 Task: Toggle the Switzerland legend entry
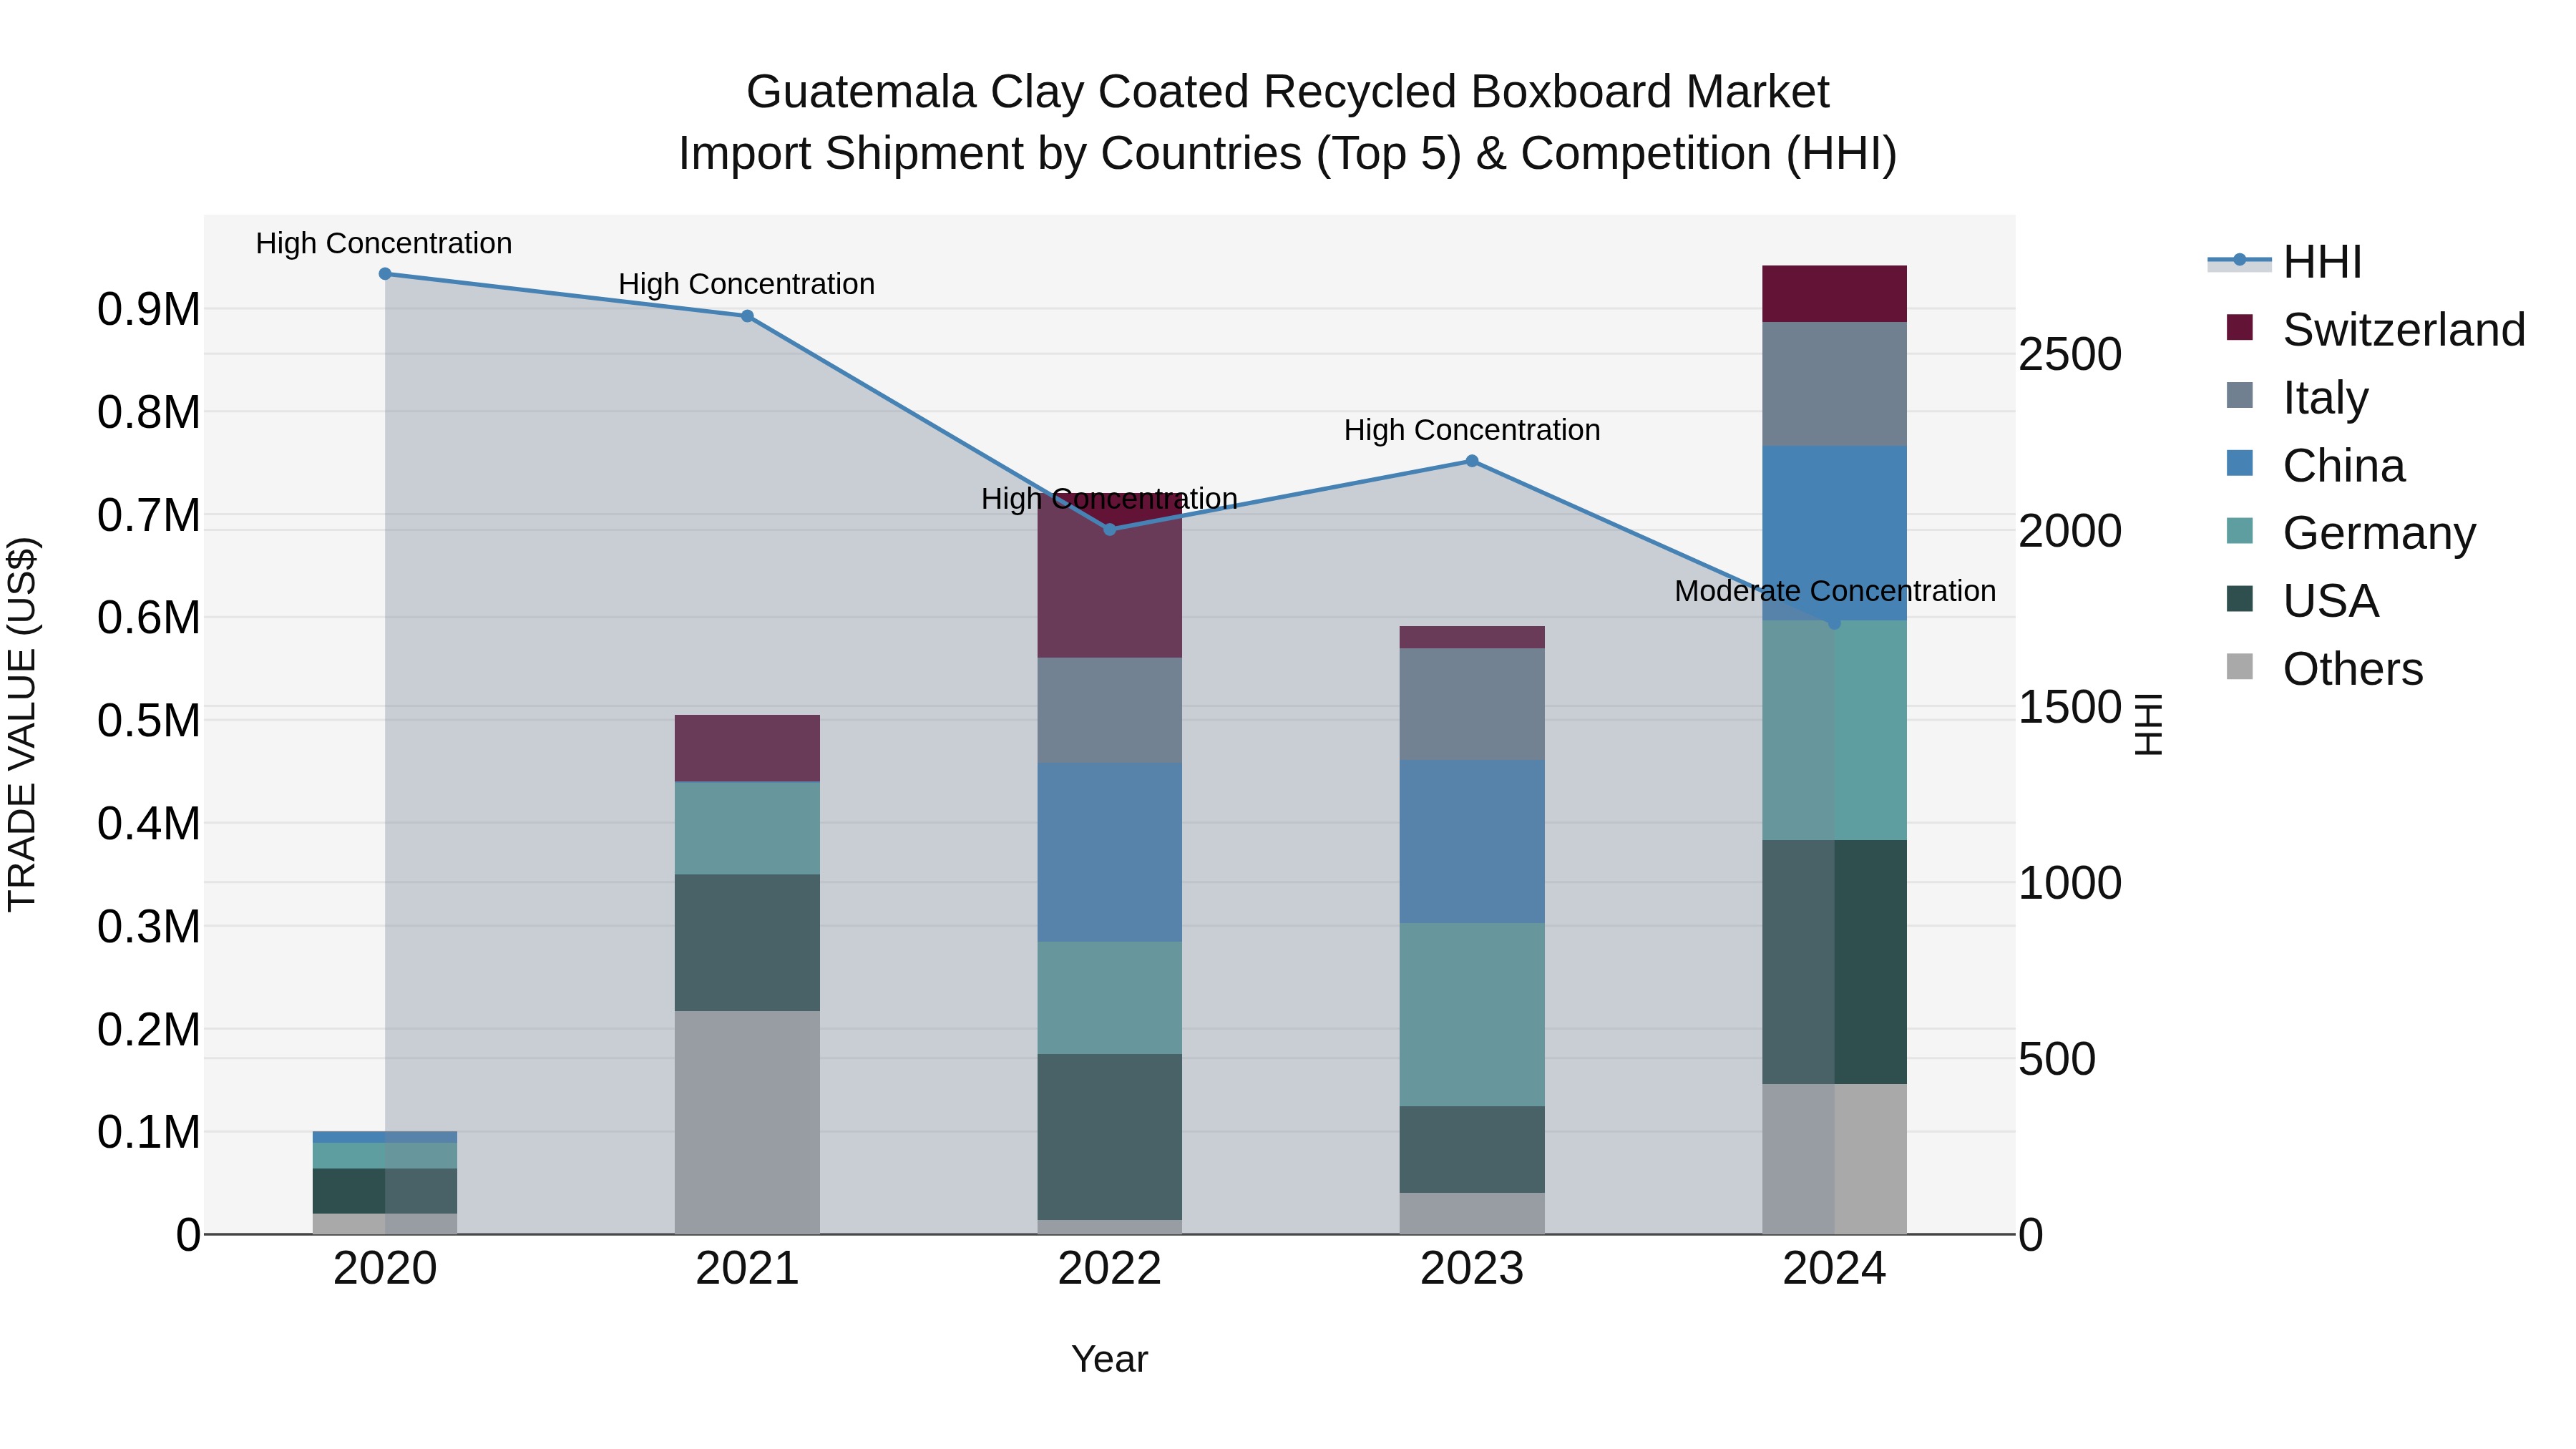tap(2376, 329)
